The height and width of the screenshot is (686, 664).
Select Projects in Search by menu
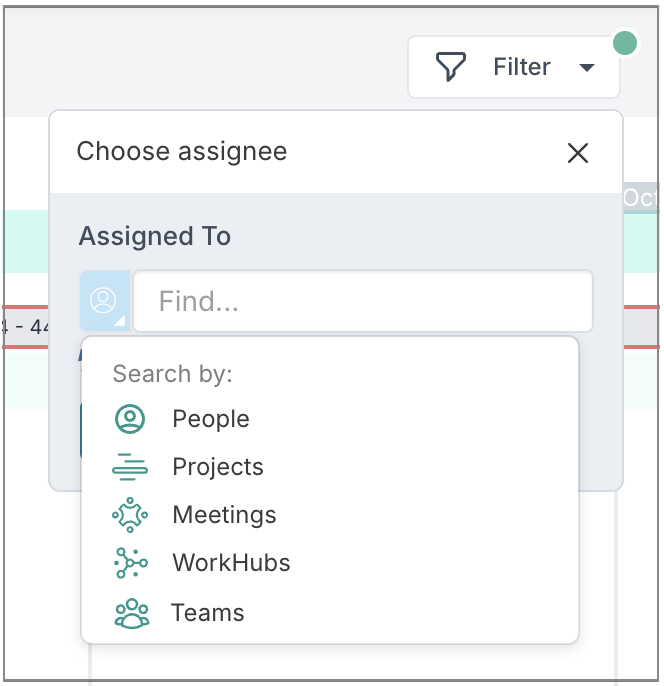point(218,467)
